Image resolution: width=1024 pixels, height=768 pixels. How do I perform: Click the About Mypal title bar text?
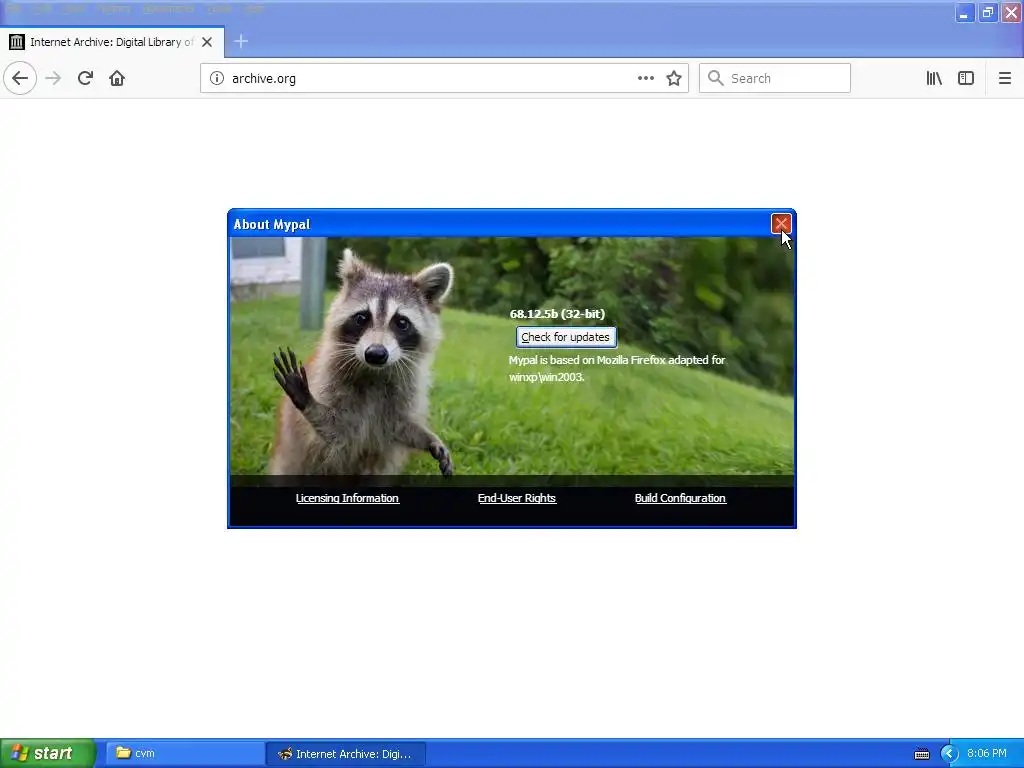coord(272,225)
